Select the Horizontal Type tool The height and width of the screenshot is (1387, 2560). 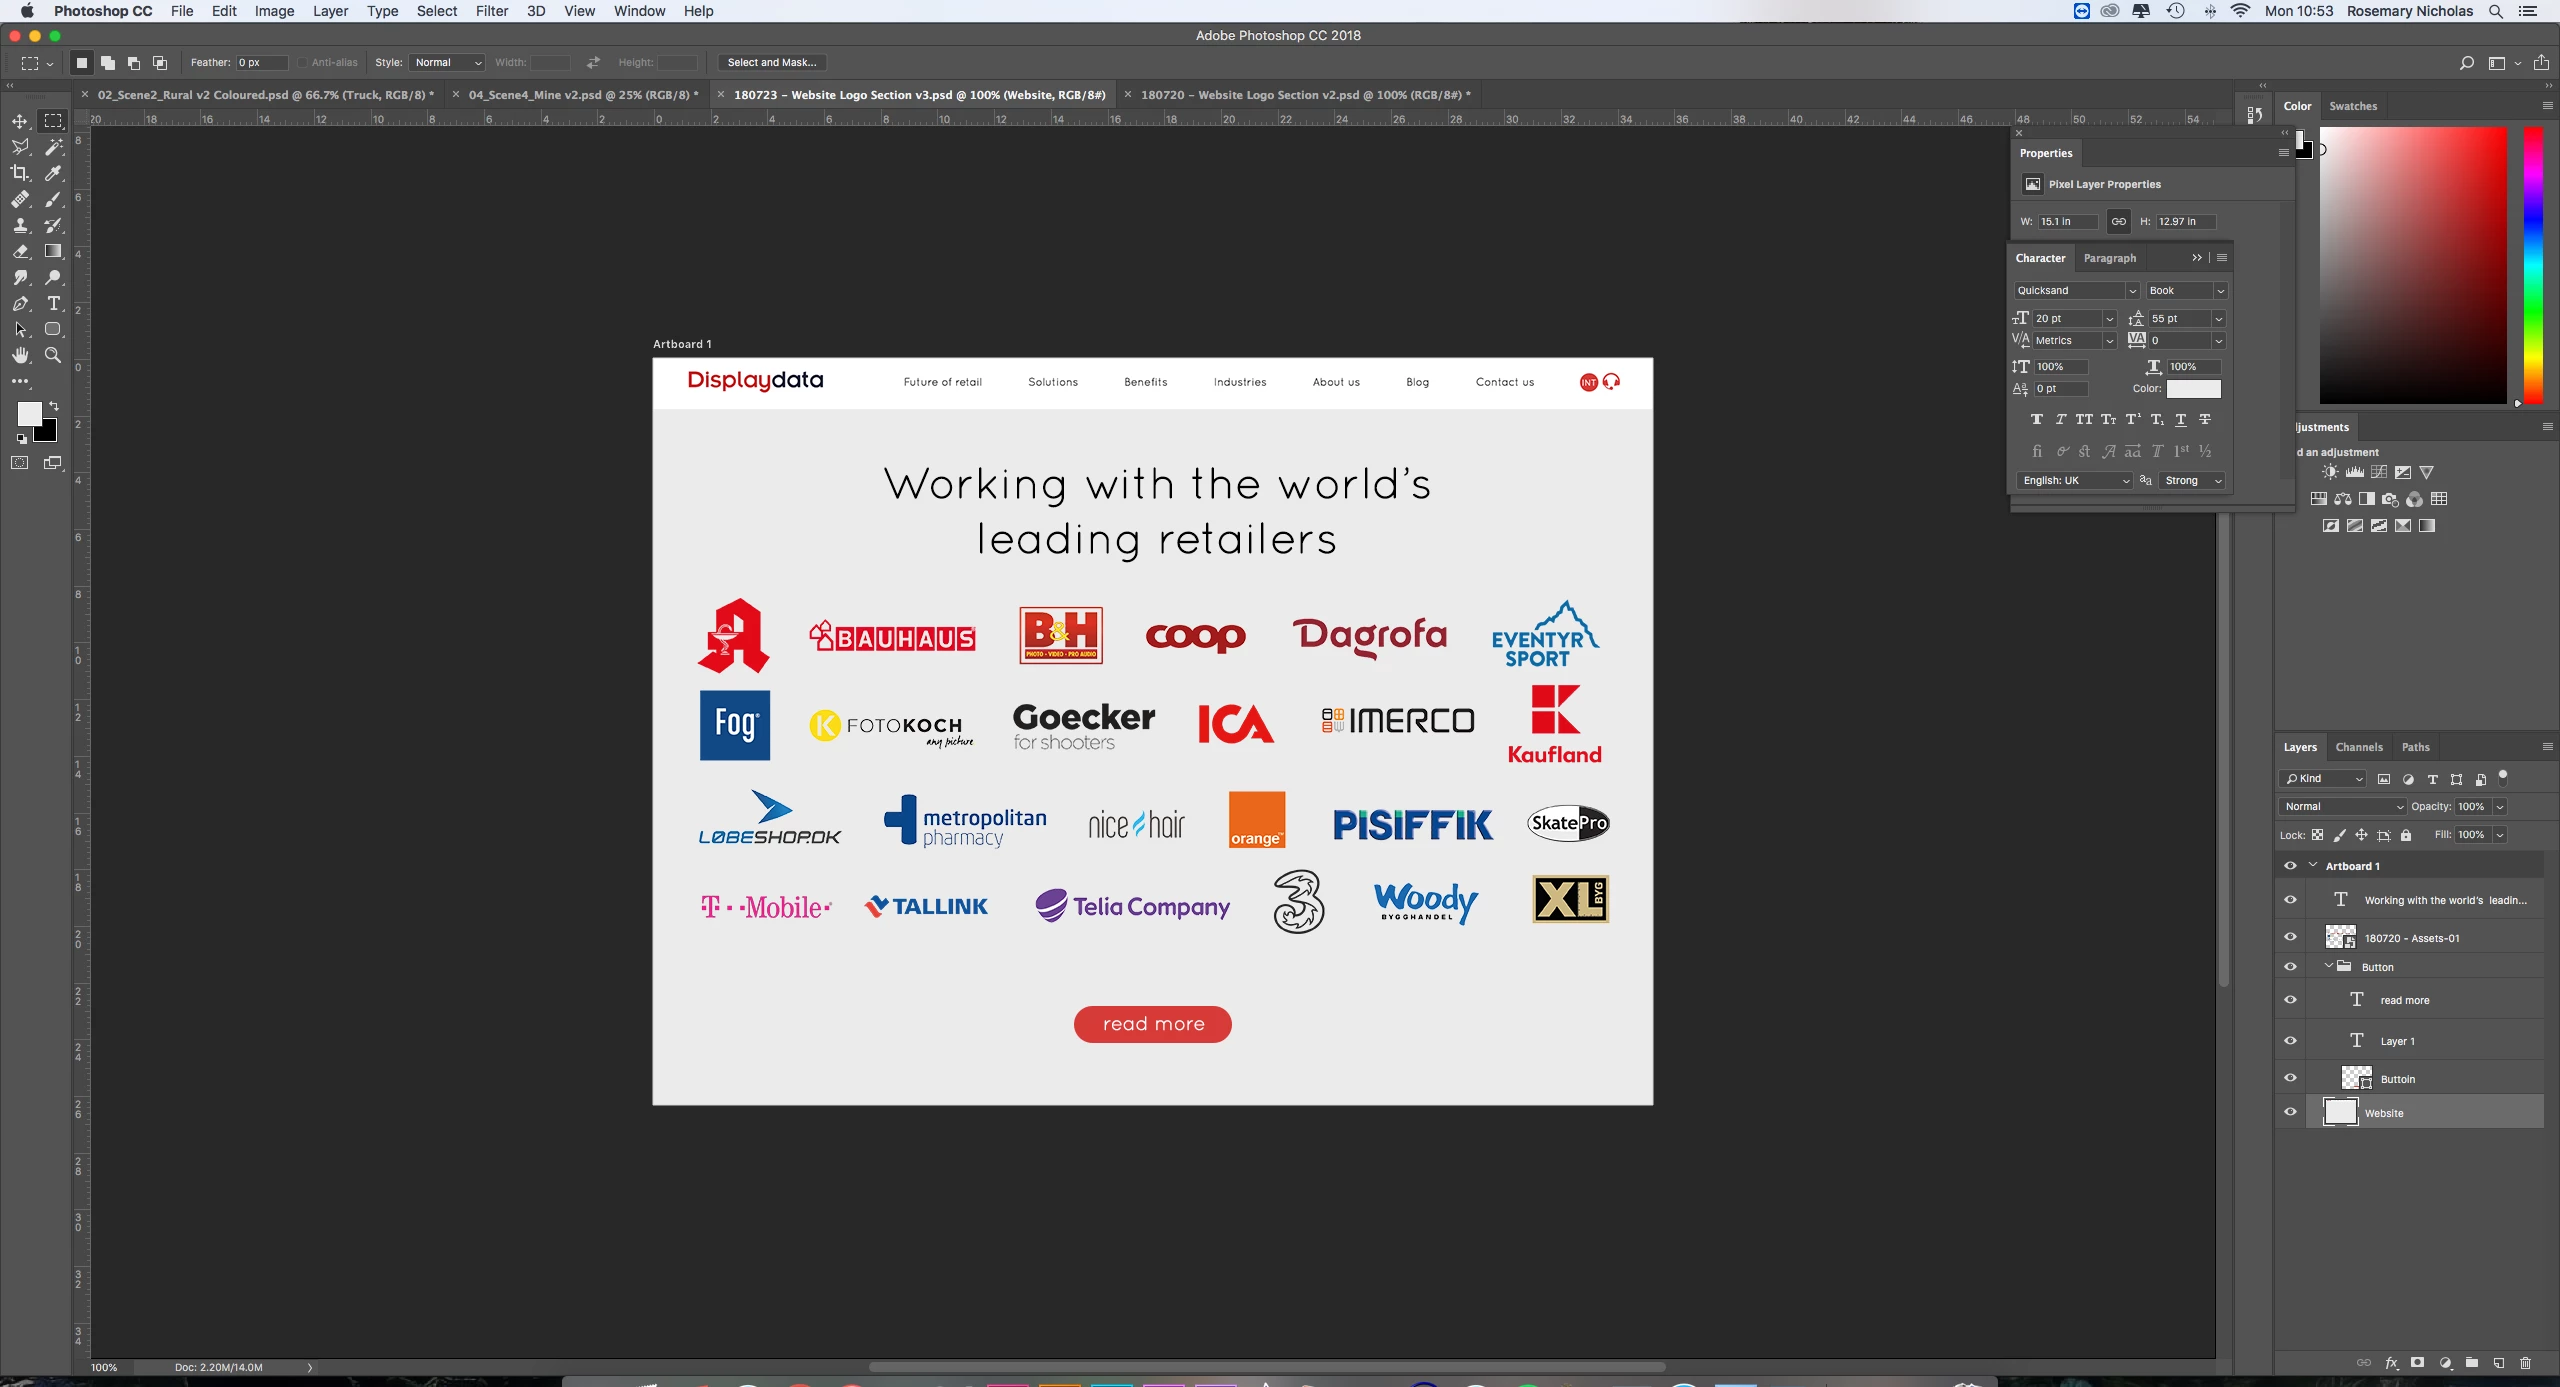[54, 303]
